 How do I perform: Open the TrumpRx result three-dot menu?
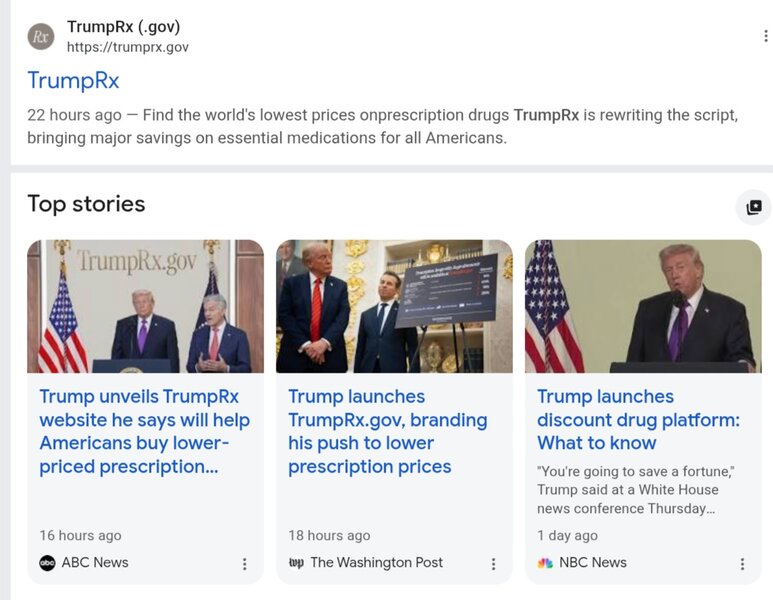click(x=765, y=36)
